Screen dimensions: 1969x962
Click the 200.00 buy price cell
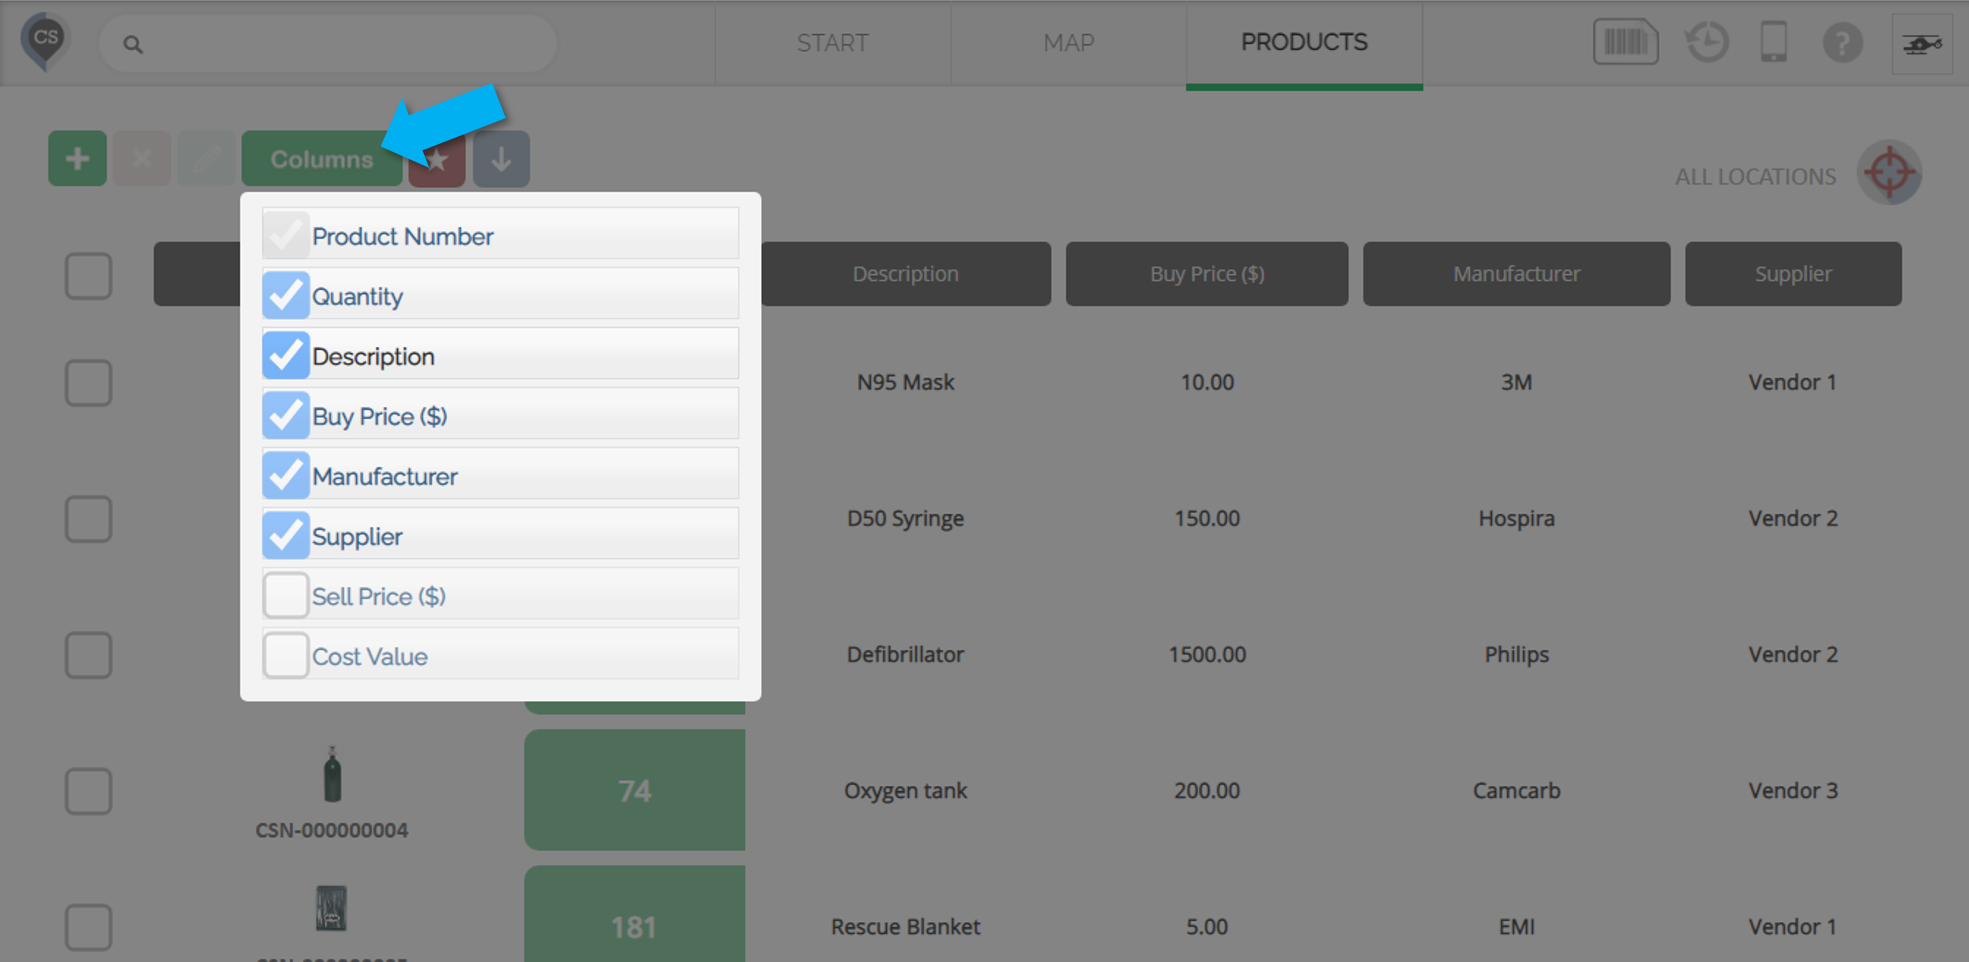(x=1207, y=790)
